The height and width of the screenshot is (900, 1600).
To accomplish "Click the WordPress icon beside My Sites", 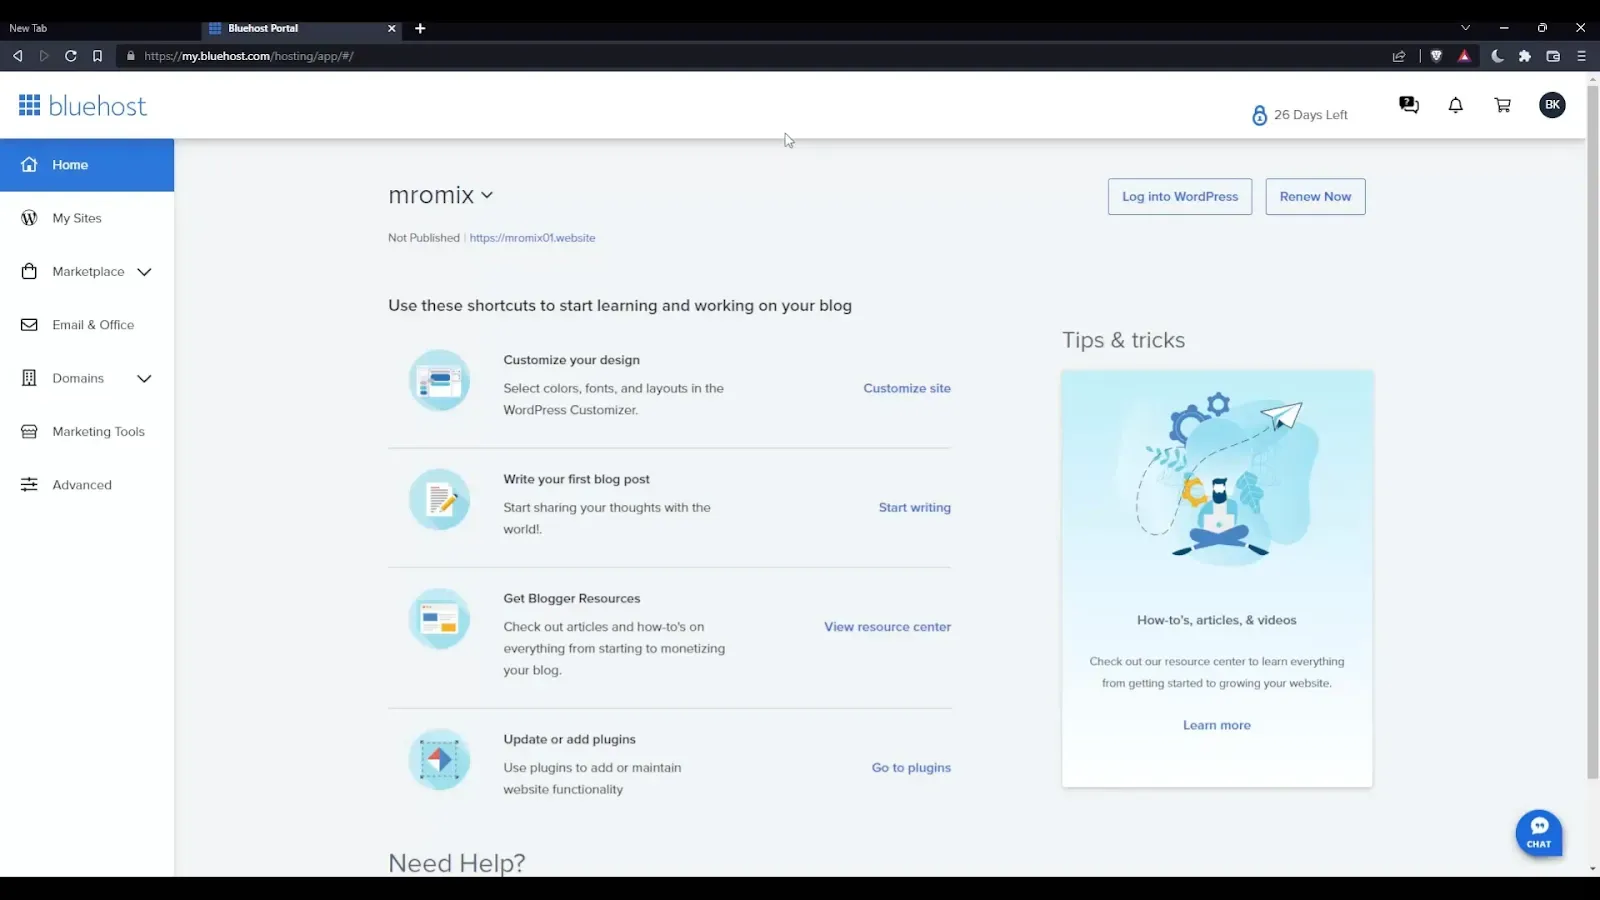I will (29, 218).
